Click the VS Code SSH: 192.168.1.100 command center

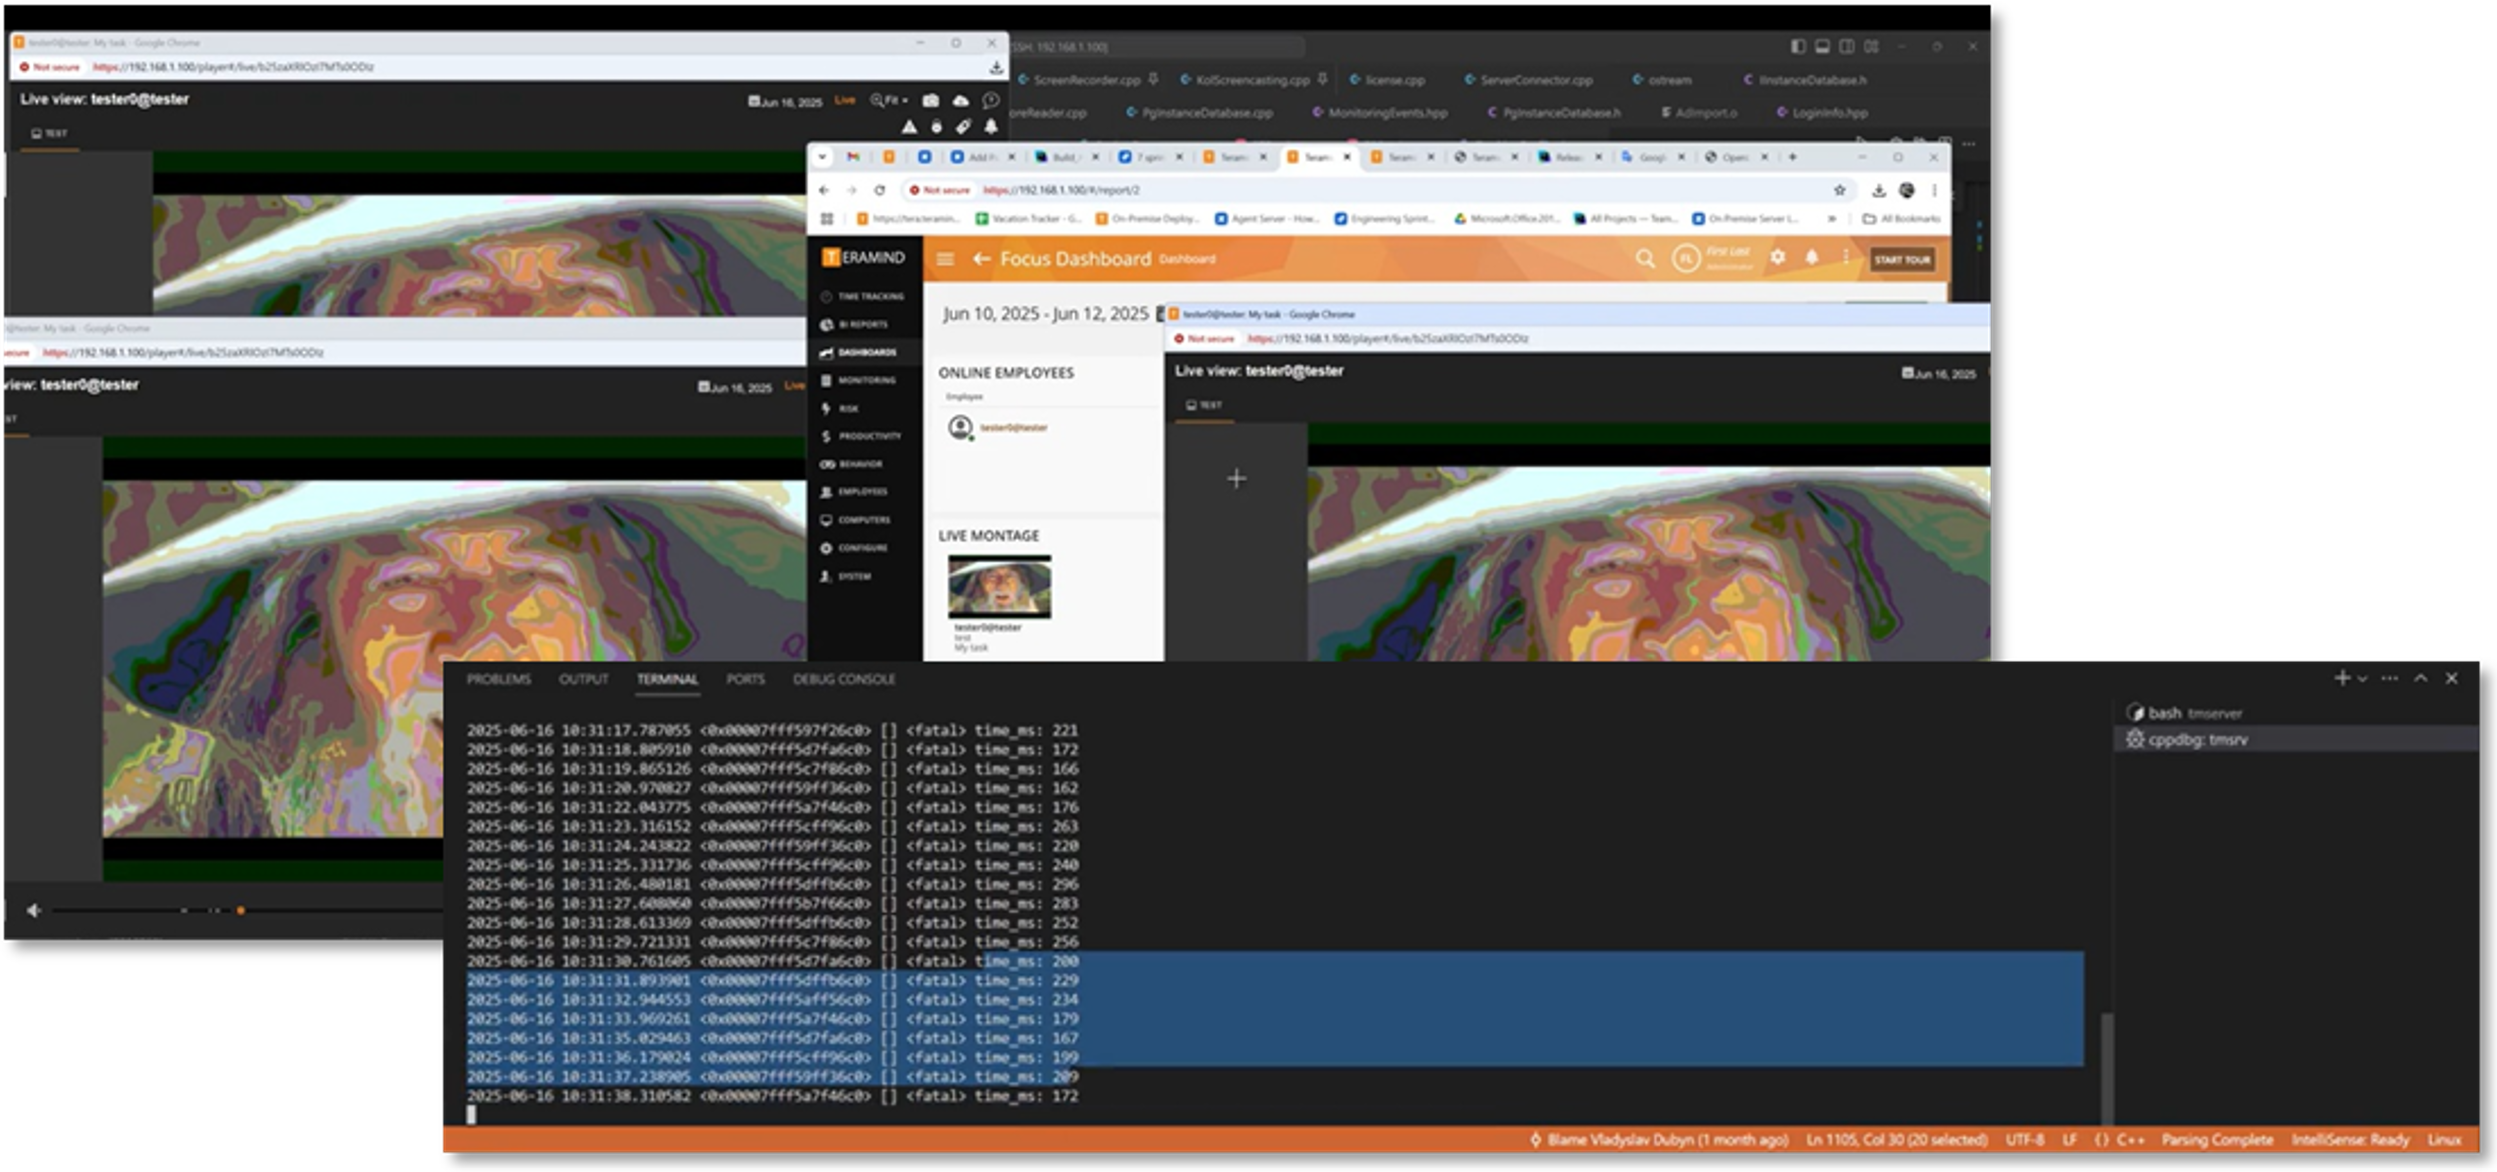click(1155, 47)
